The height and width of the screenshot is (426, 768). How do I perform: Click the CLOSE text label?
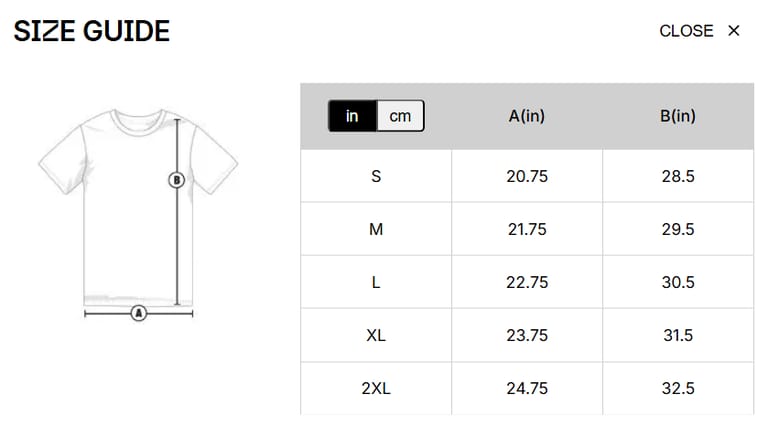[686, 31]
